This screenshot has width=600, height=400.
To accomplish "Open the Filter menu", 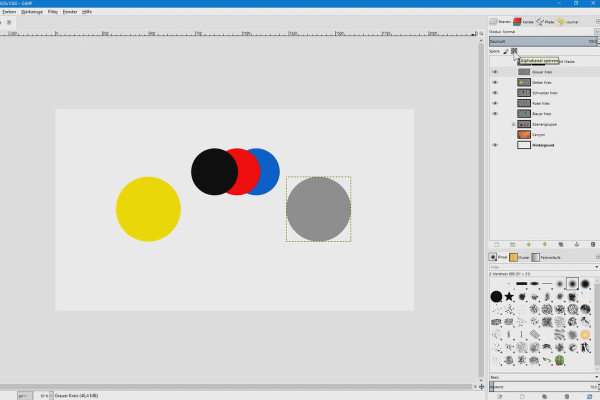I will click(x=53, y=12).
